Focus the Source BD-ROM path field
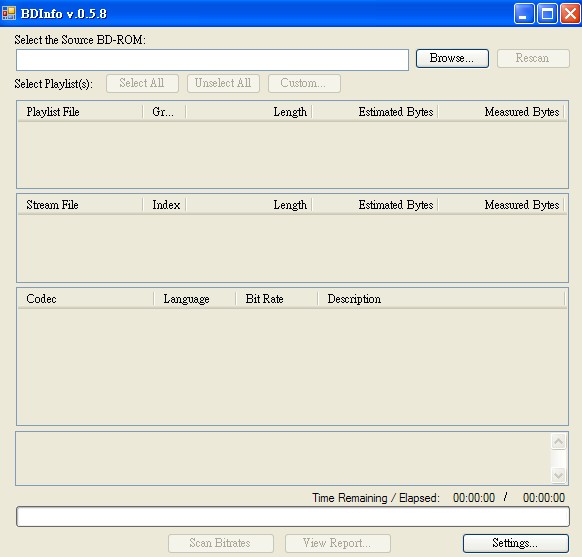Viewport: 582px width, 557px height. [x=212, y=60]
